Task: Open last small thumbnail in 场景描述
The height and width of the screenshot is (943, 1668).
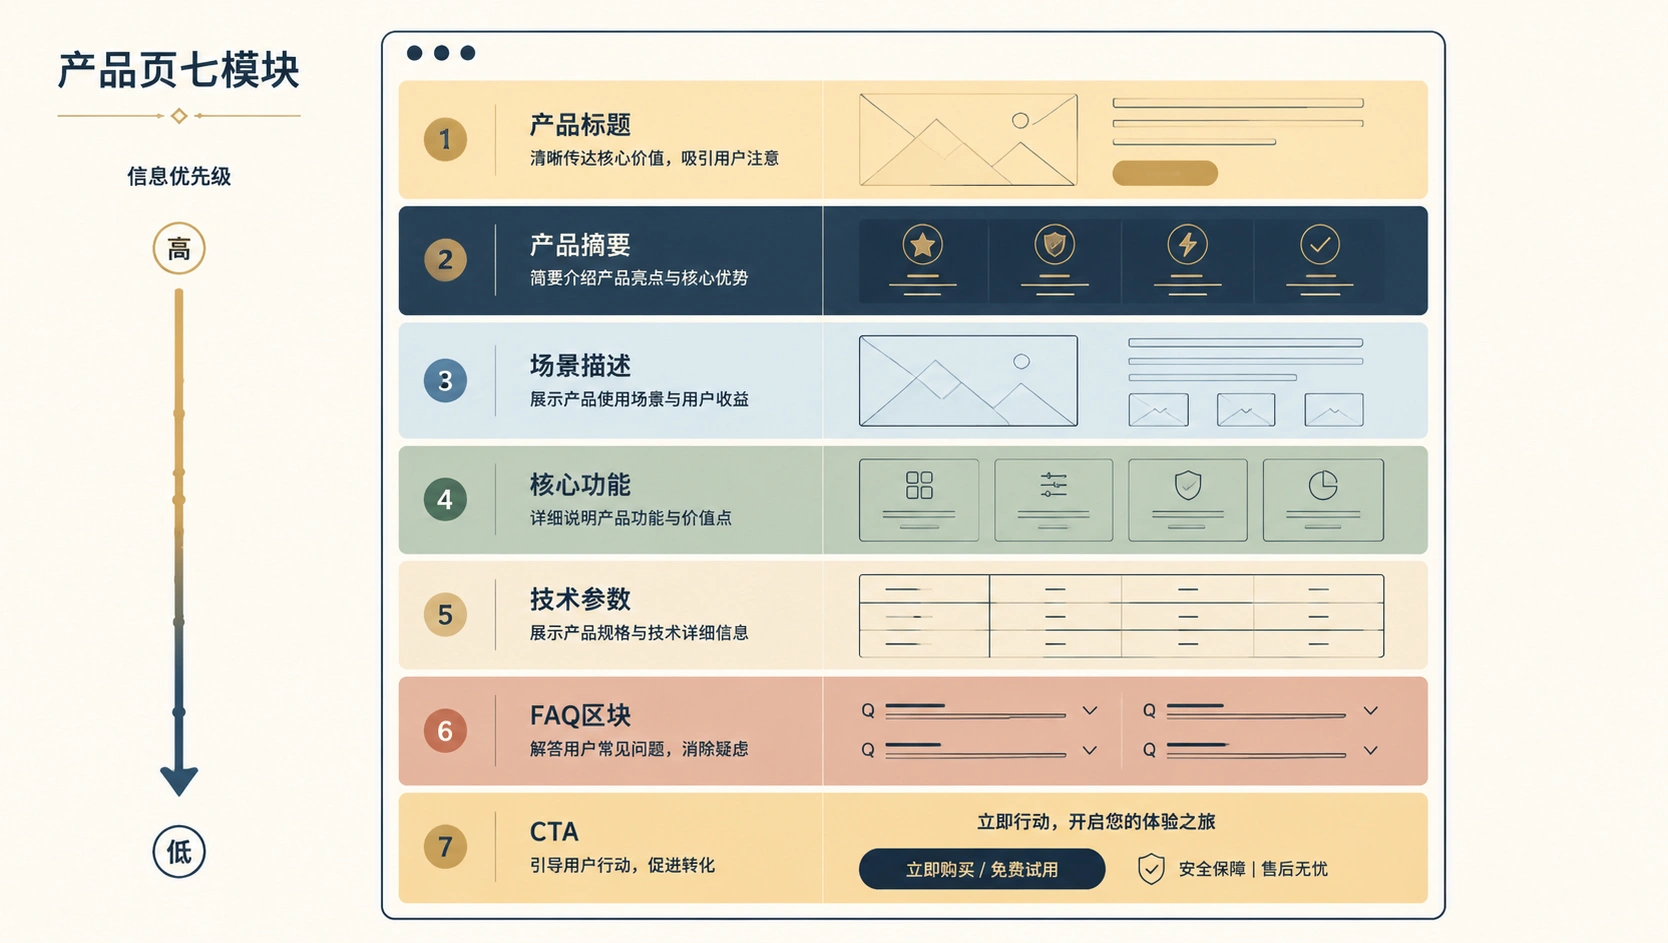Action: coord(1334,410)
